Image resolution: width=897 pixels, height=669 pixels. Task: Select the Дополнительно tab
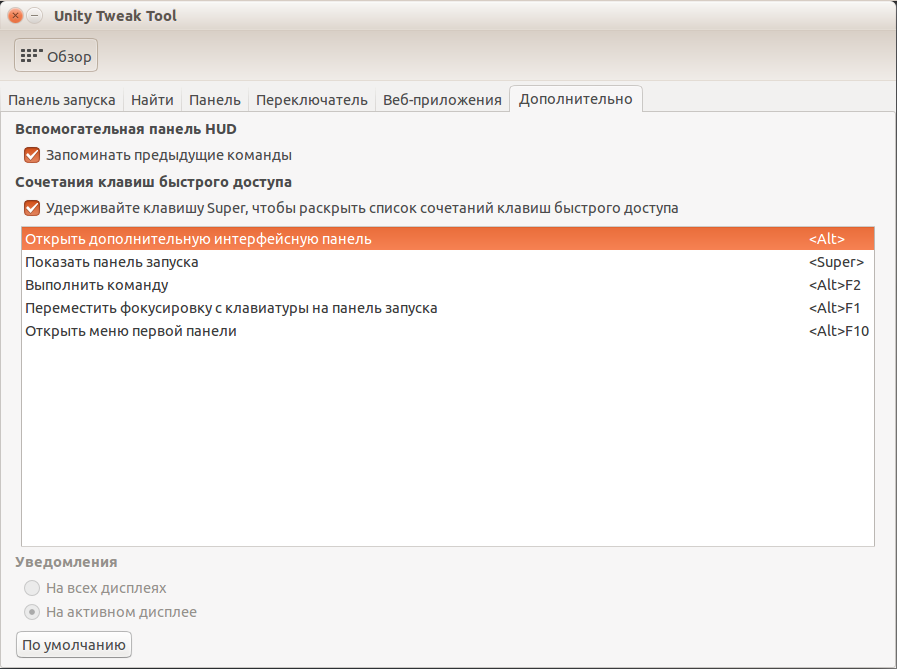(575, 100)
